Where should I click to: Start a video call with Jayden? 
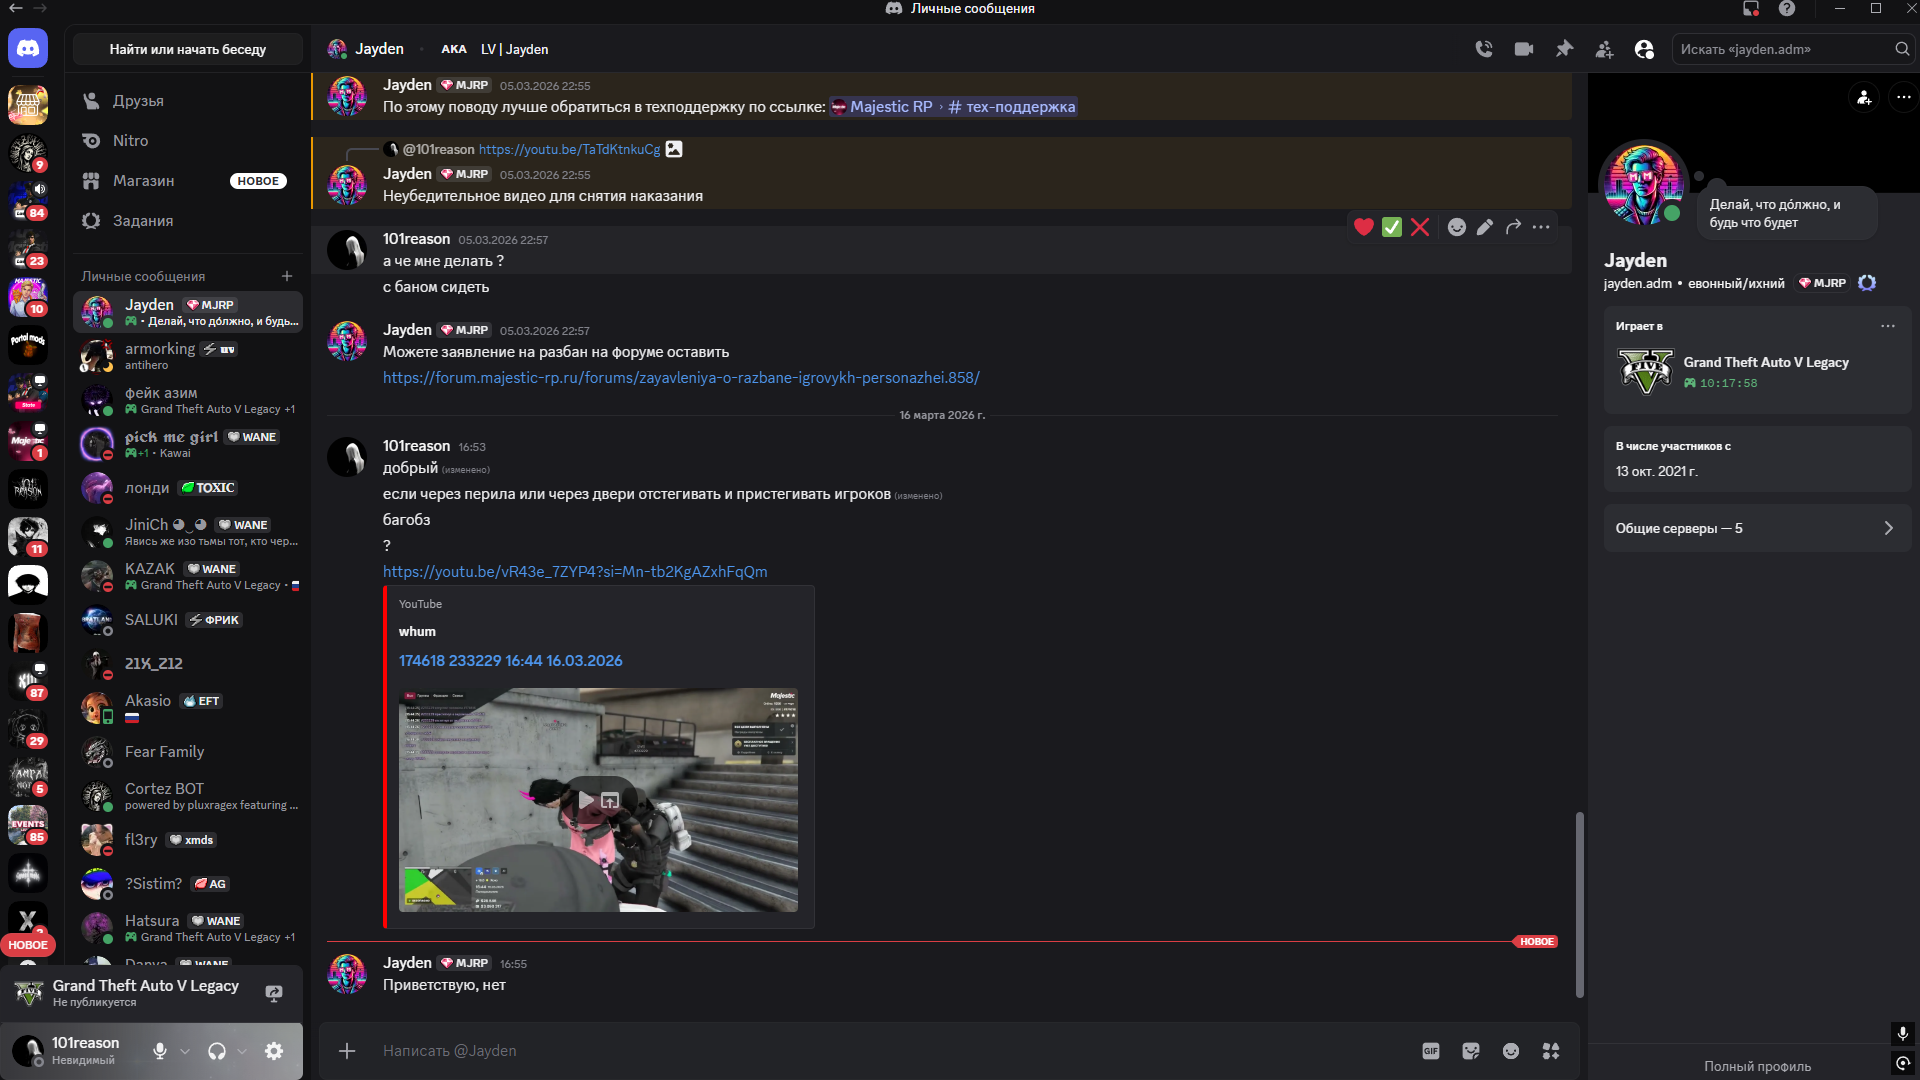(x=1524, y=49)
